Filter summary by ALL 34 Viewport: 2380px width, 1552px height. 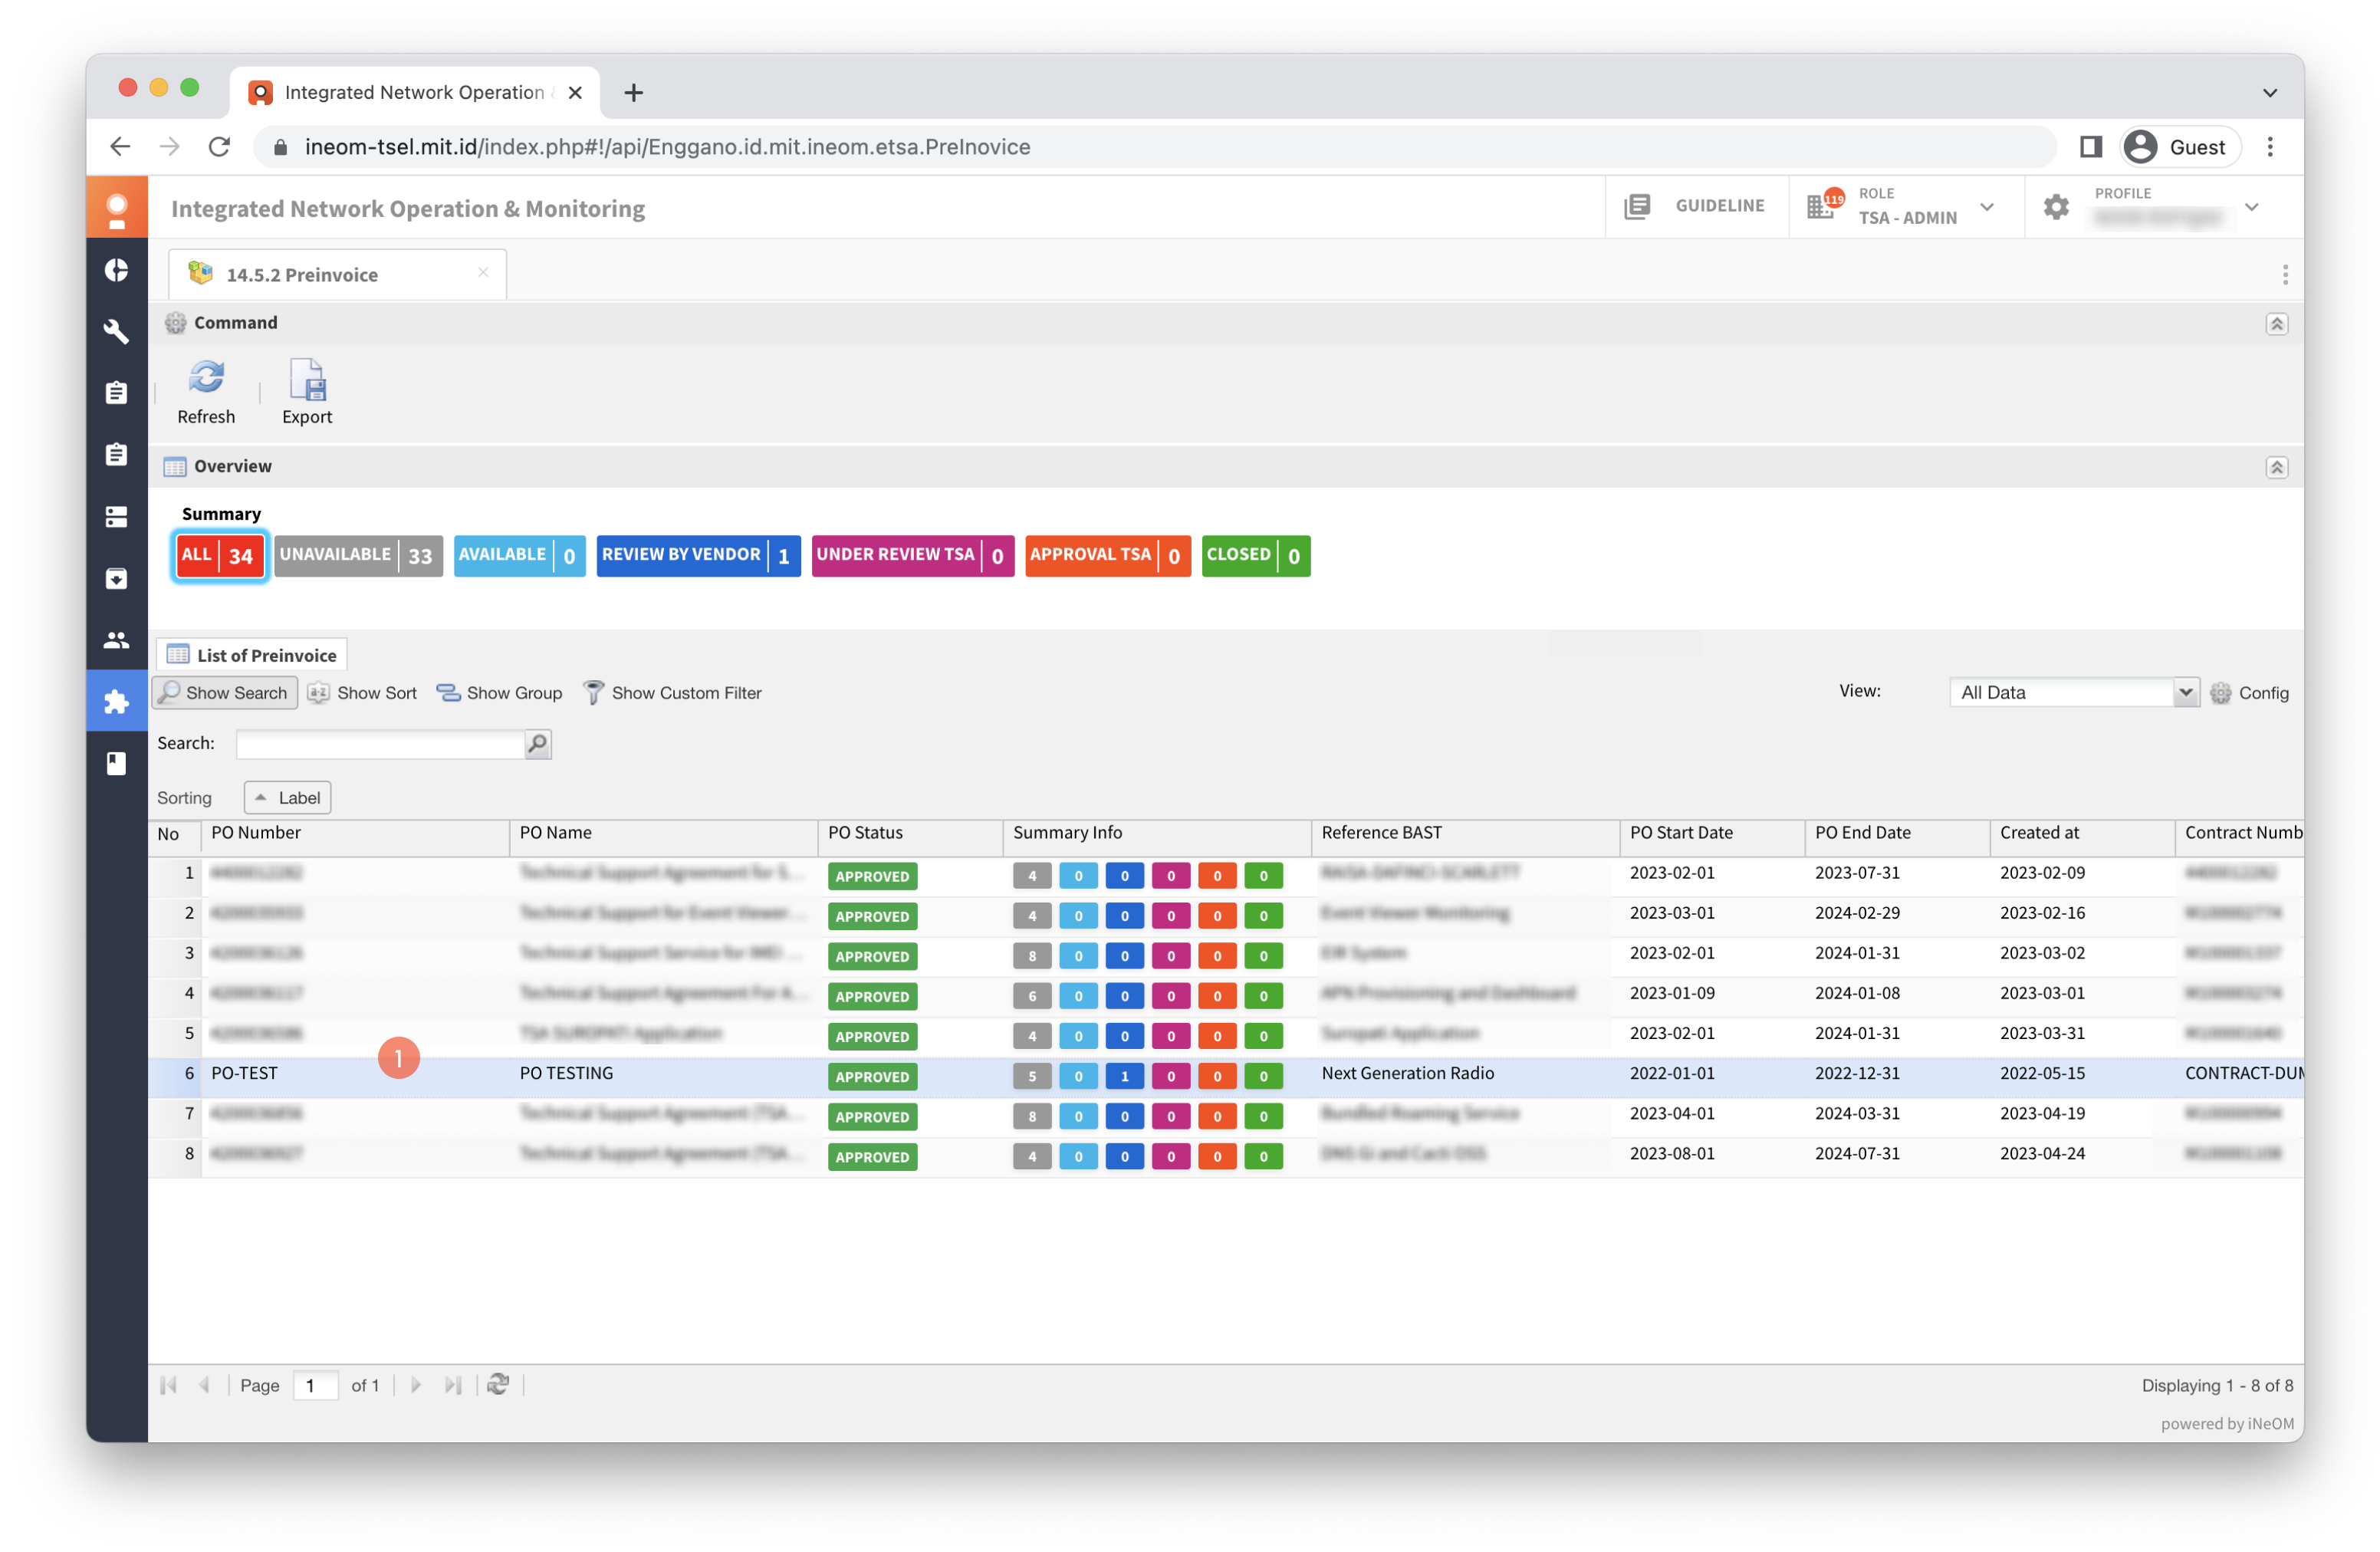pos(220,556)
